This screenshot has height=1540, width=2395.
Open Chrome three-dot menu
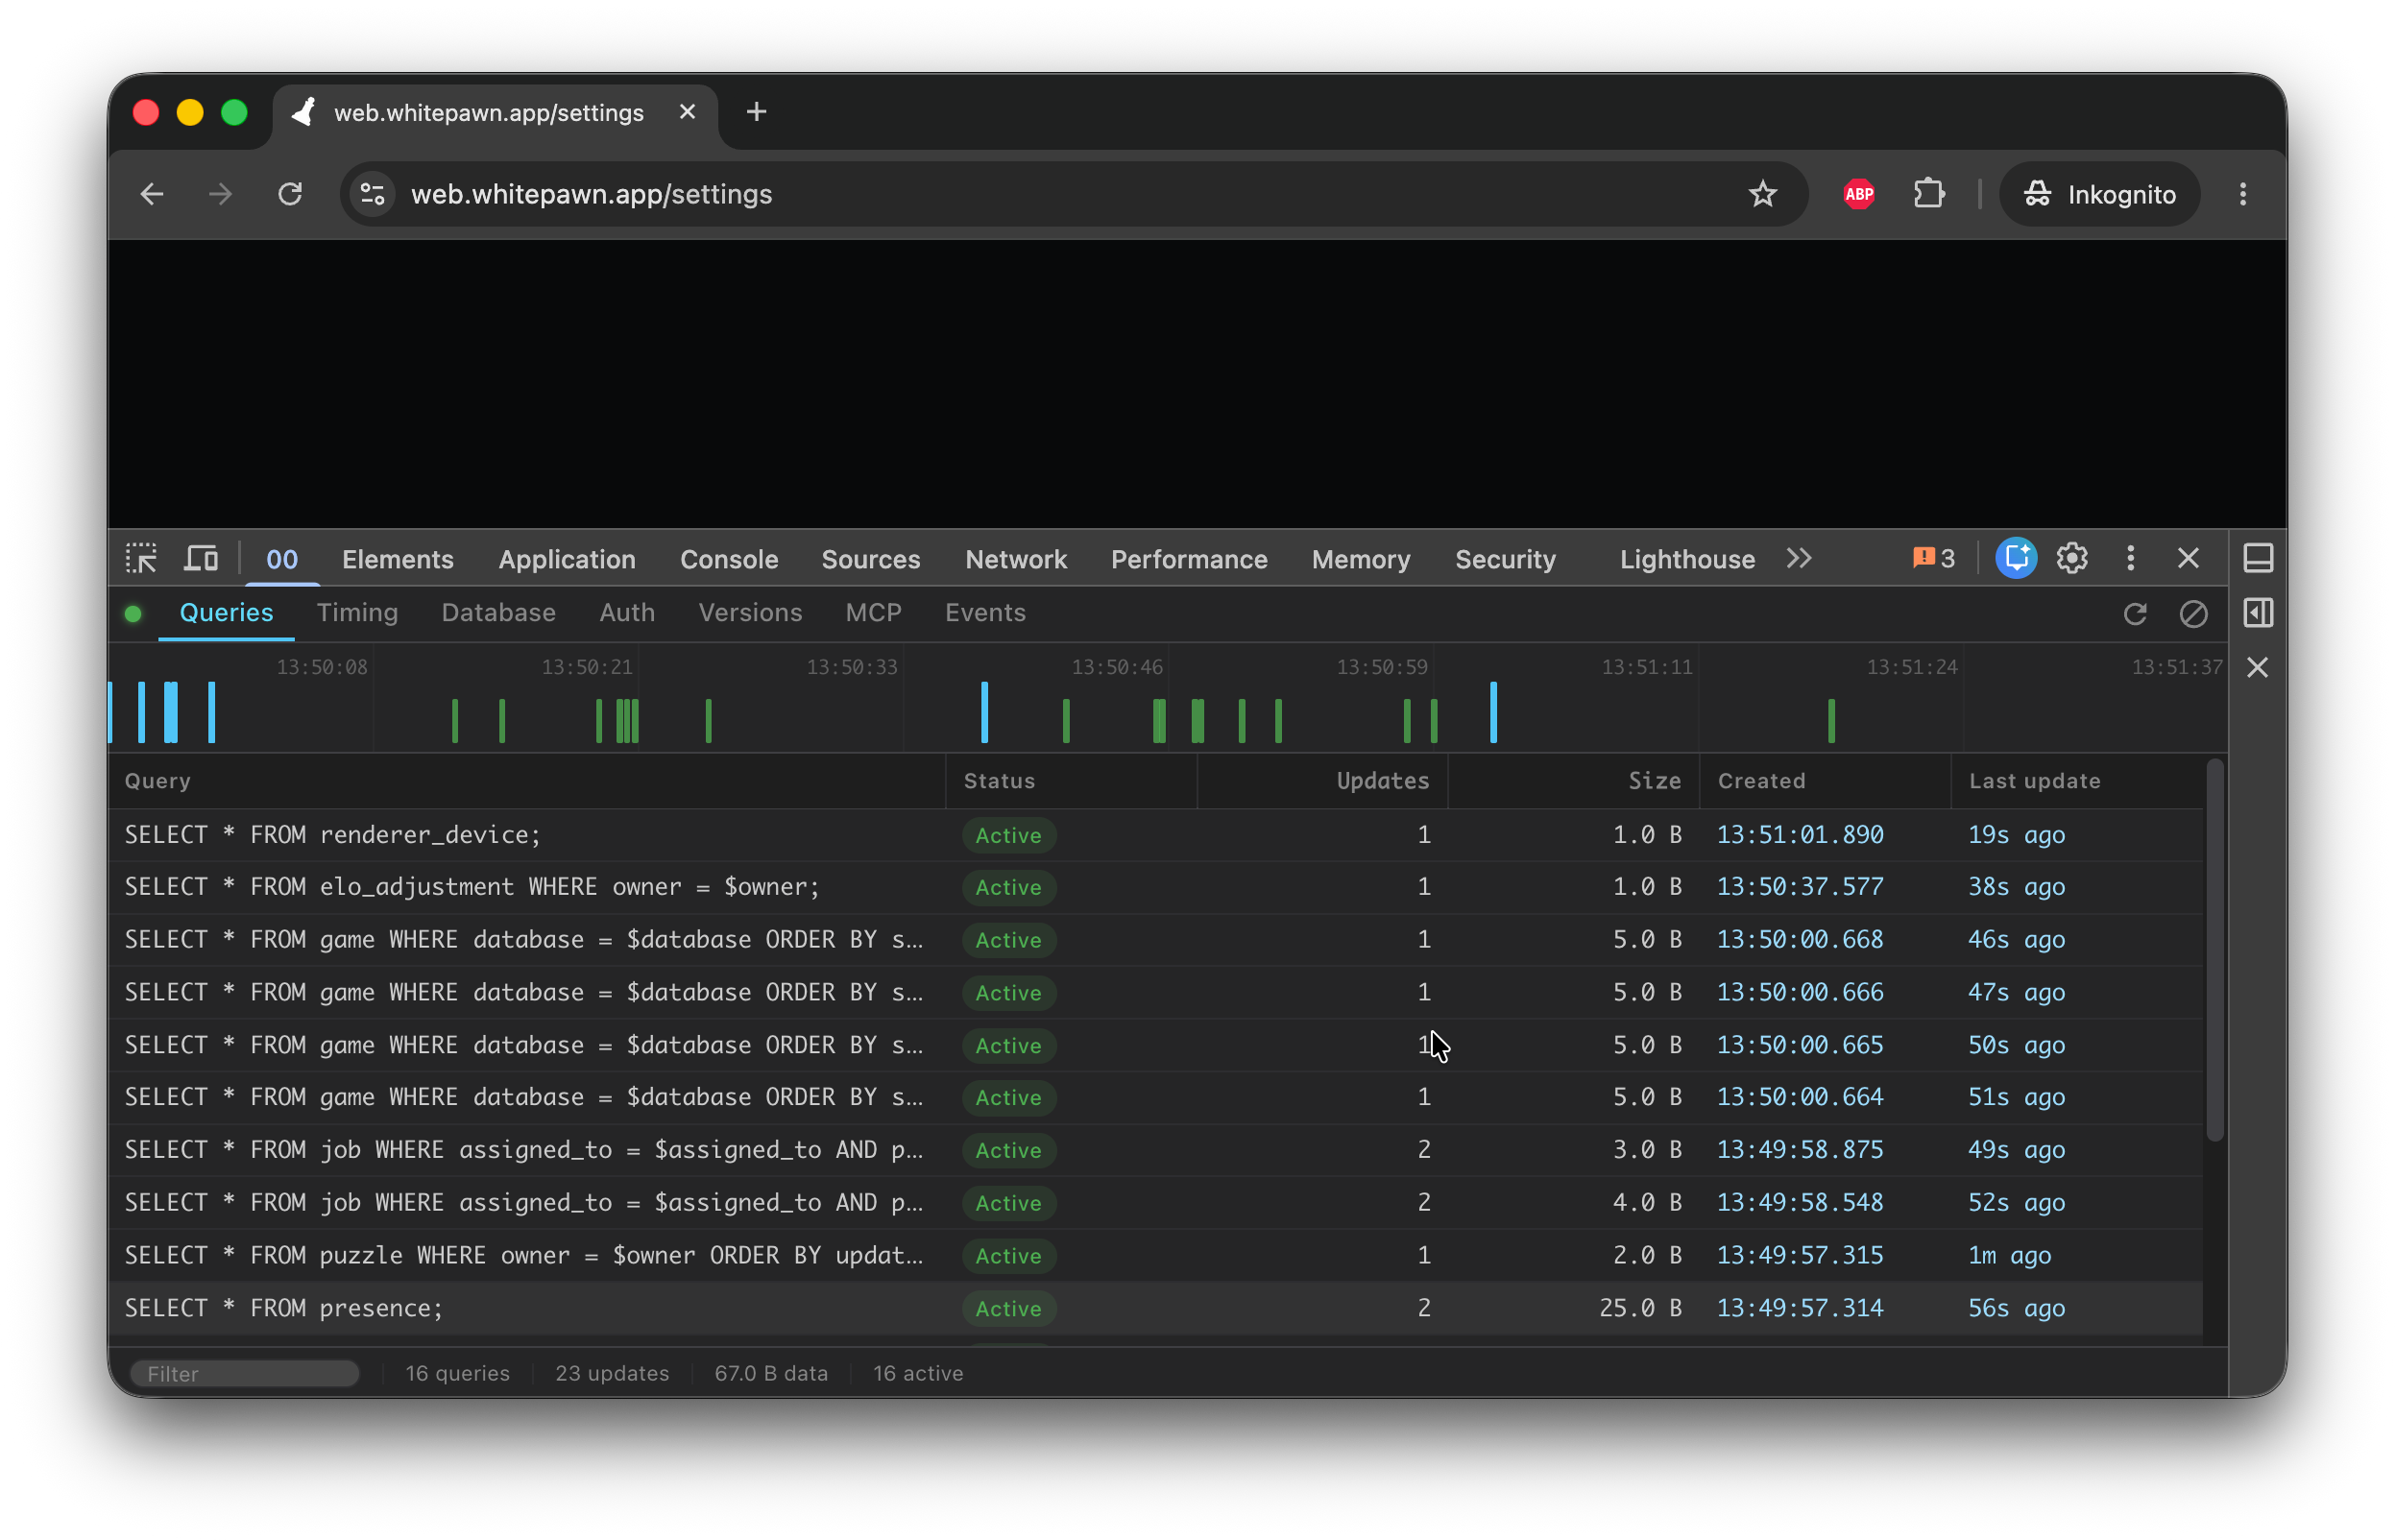click(x=2242, y=194)
